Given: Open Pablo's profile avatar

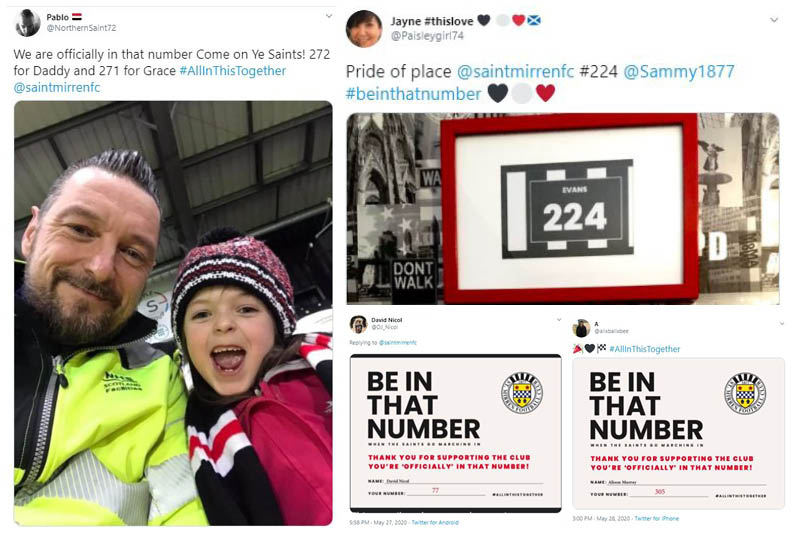Looking at the screenshot, I should click(28, 23).
